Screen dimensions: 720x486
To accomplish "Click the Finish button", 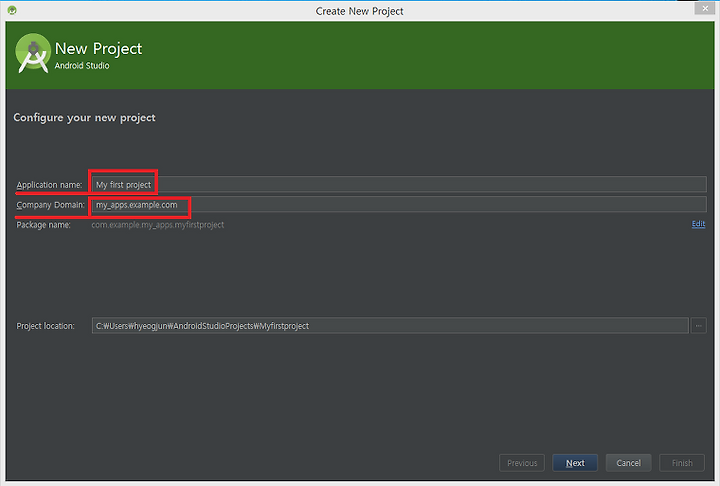I will (x=682, y=463).
